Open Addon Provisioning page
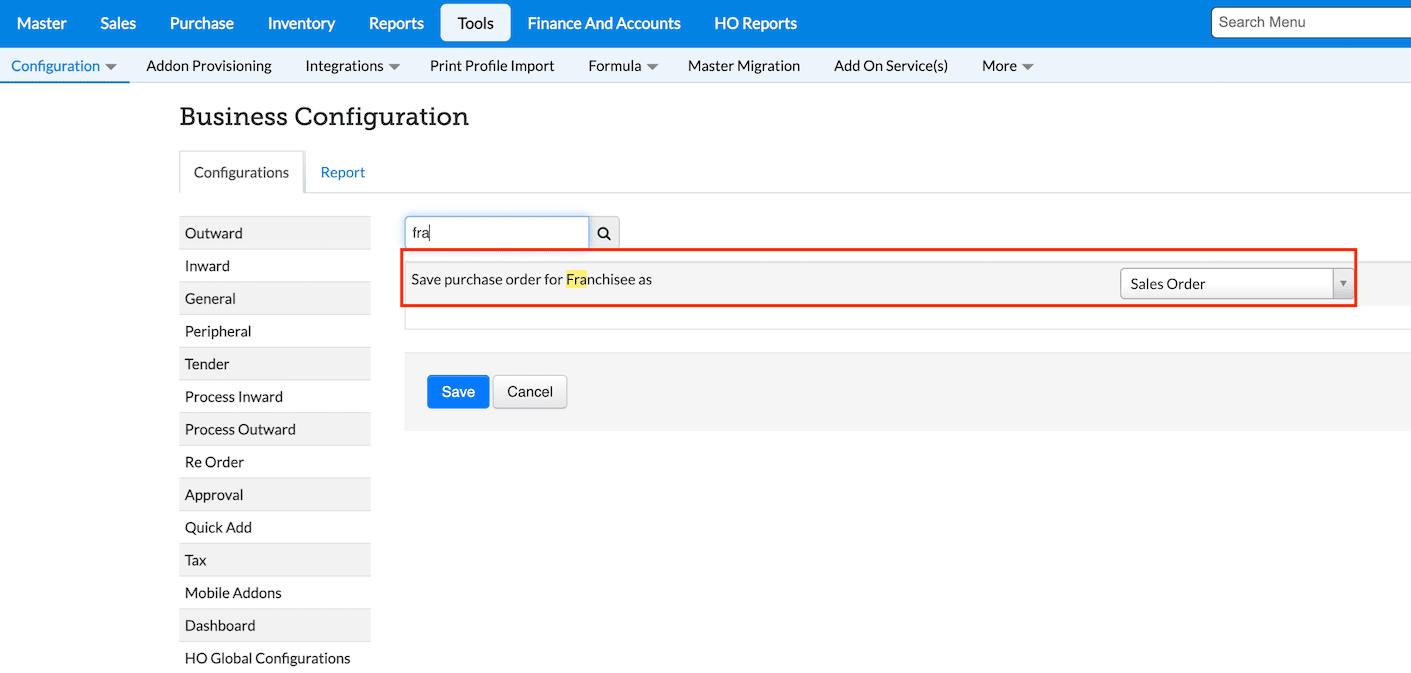Viewport: 1411px width, 673px height. tap(209, 66)
